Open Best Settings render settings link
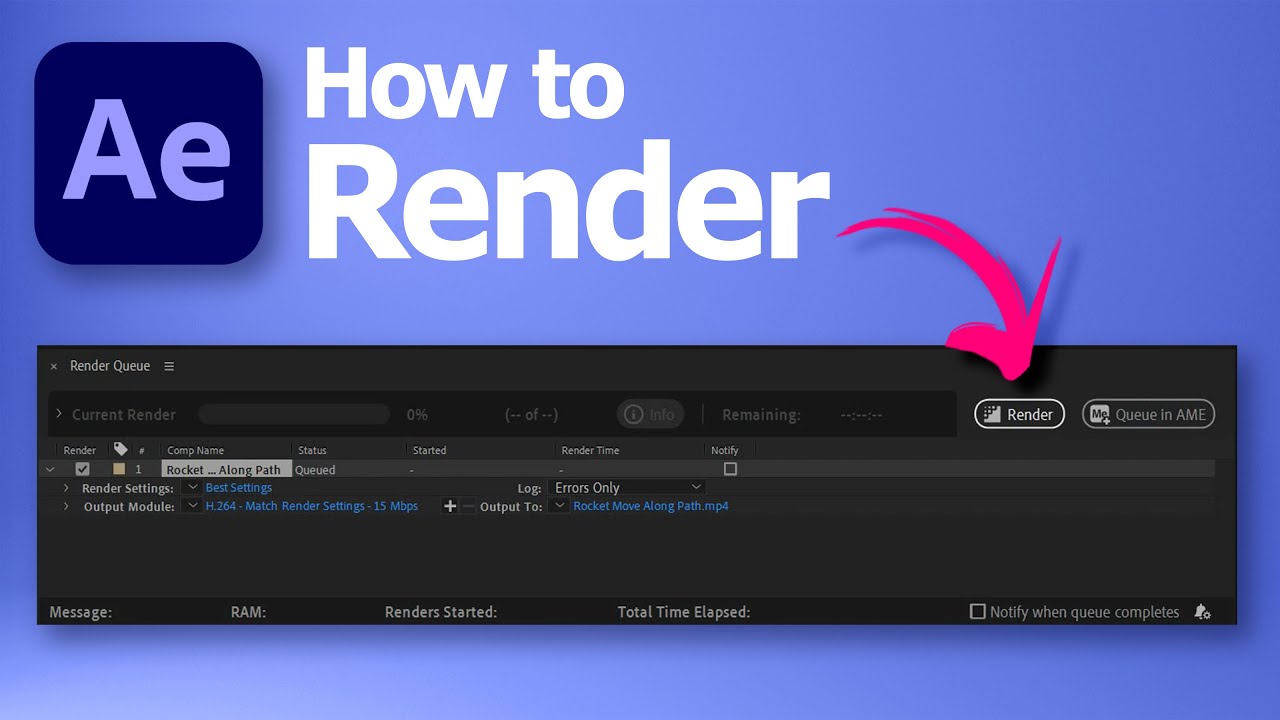 (239, 488)
